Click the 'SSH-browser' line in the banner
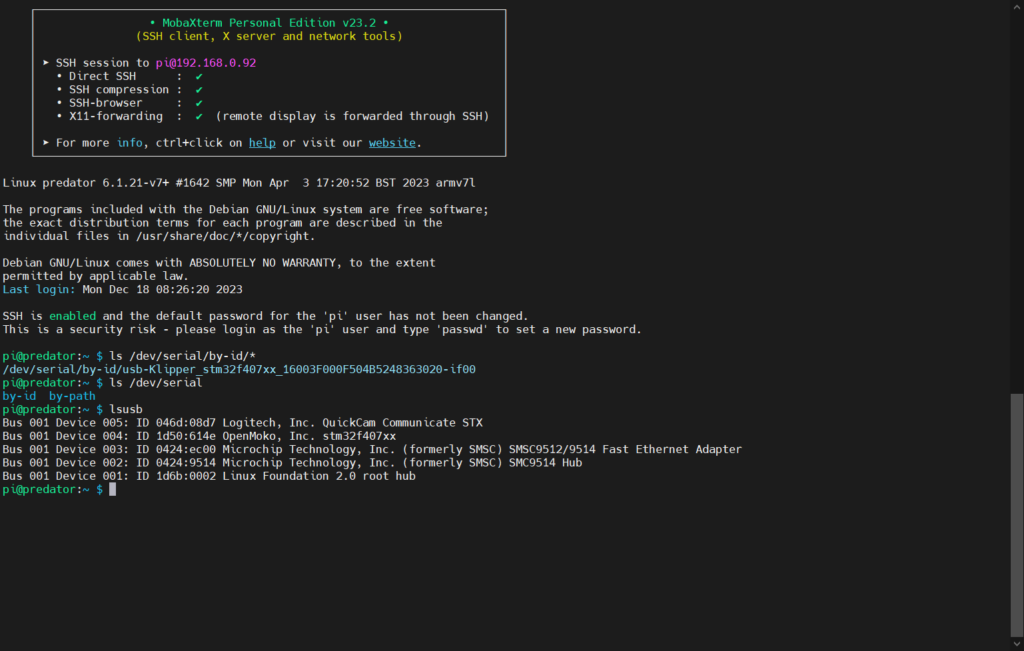Screen dimensions: 1024x651 point(130,103)
